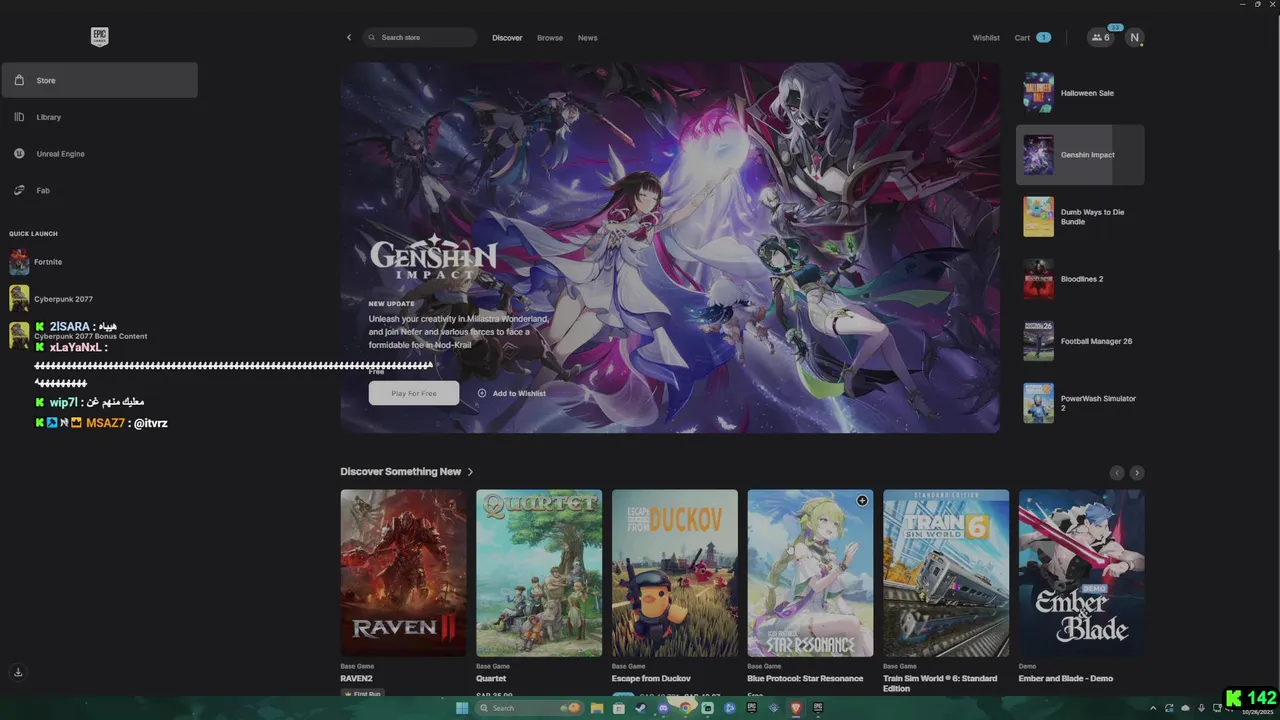Viewport: 1280px width, 720px height.
Task: Select Dumb Ways to Die Bundle
Action: (1080, 217)
